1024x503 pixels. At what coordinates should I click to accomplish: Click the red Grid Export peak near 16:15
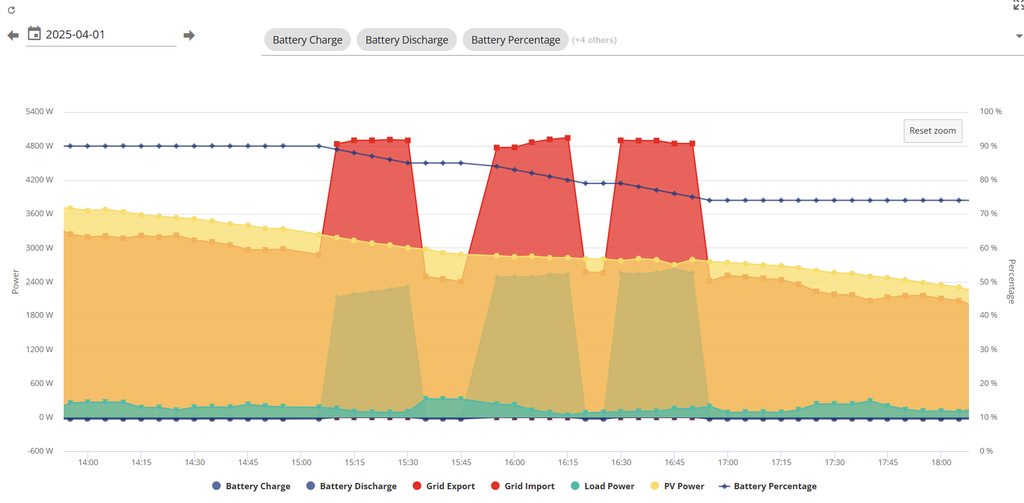567,139
